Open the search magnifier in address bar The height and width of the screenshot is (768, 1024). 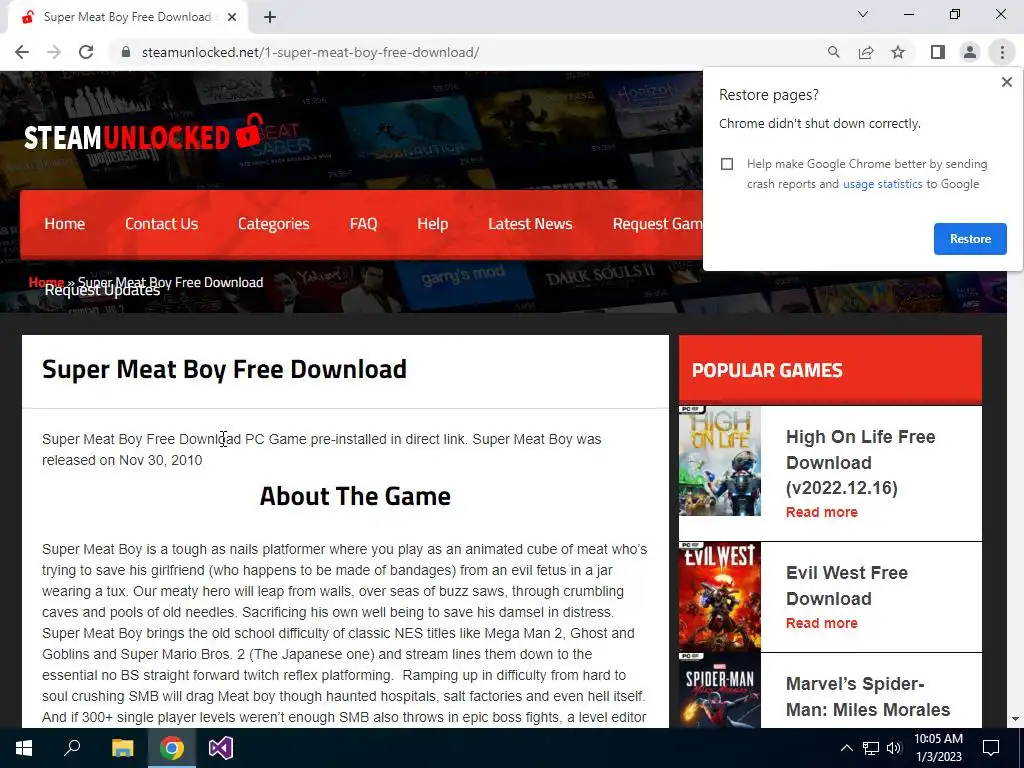[833, 52]
